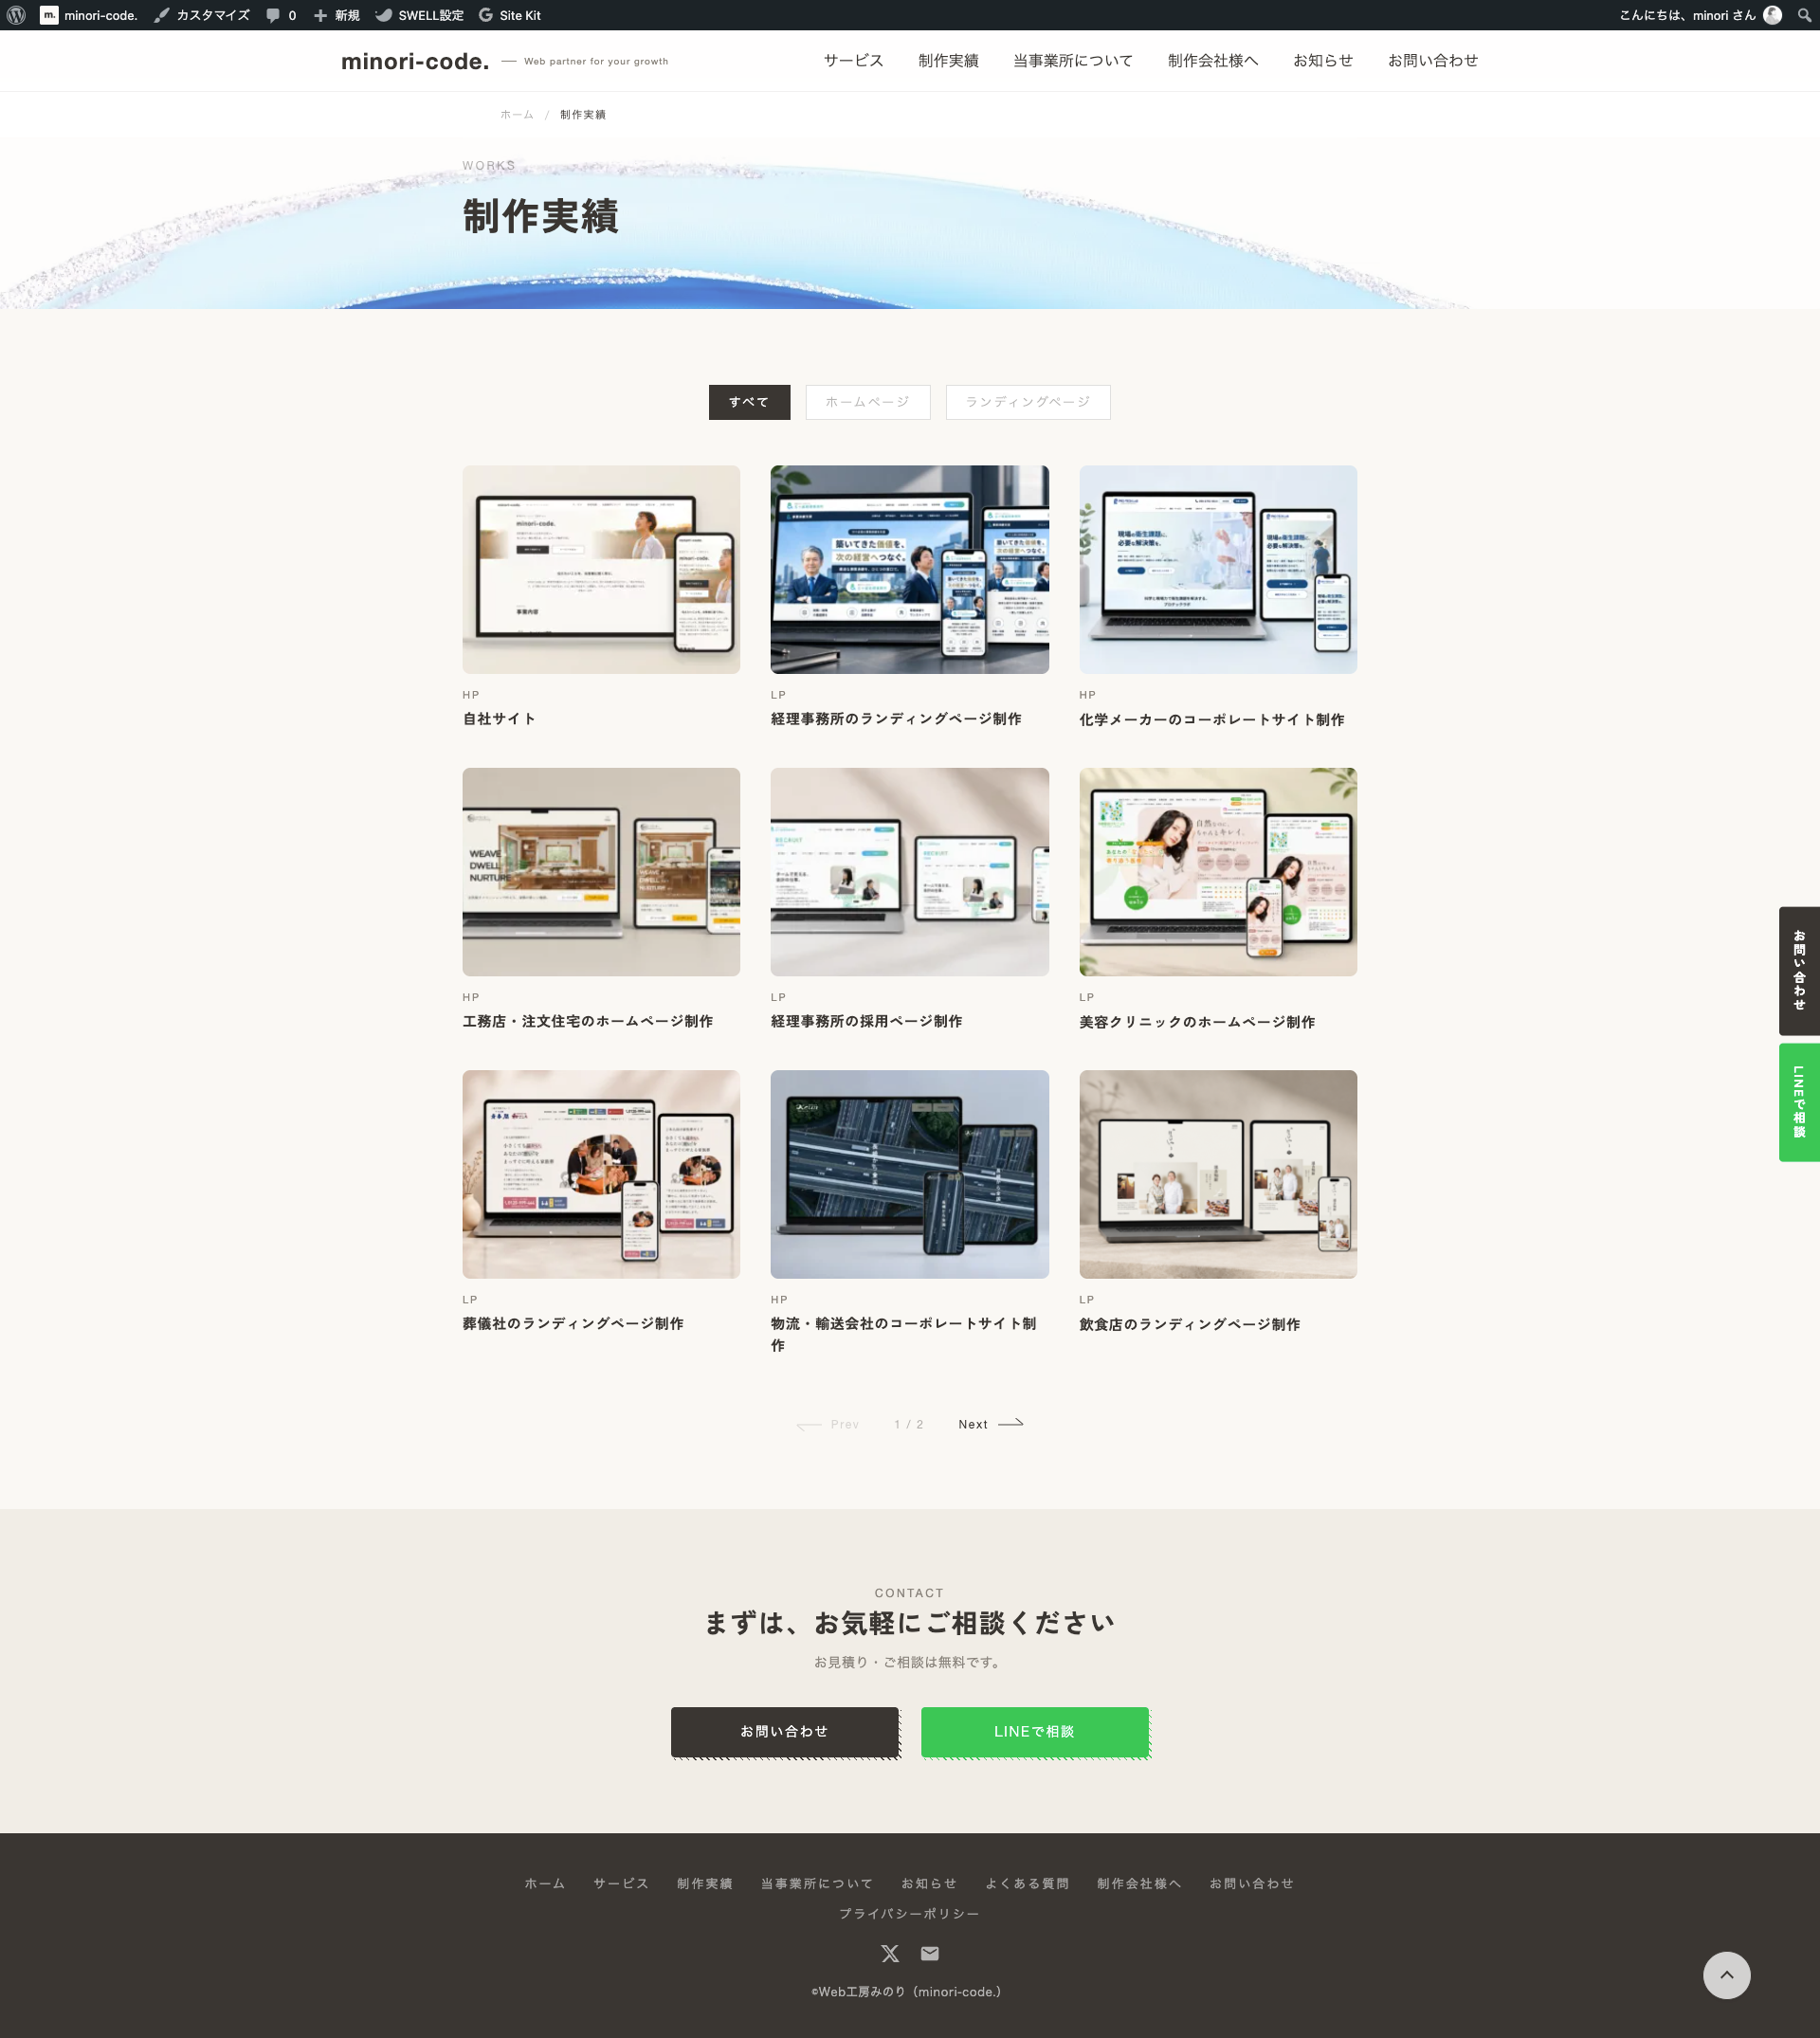This screenshot has height=2038, width=1820.
Task: Open the 自社サイト thumbnail
Action: pyautogui.click(x=601, y=569)
